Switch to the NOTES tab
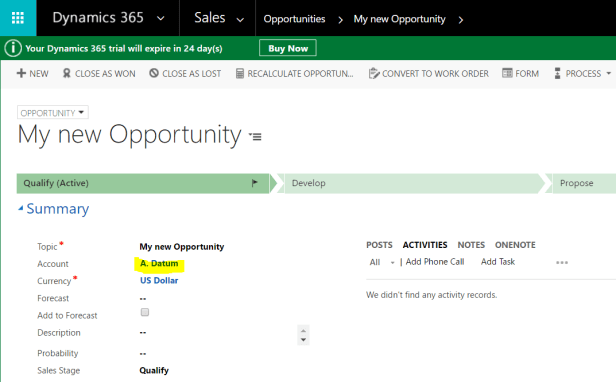This screenshot has height=382, width=616. (x=471, y=245)
